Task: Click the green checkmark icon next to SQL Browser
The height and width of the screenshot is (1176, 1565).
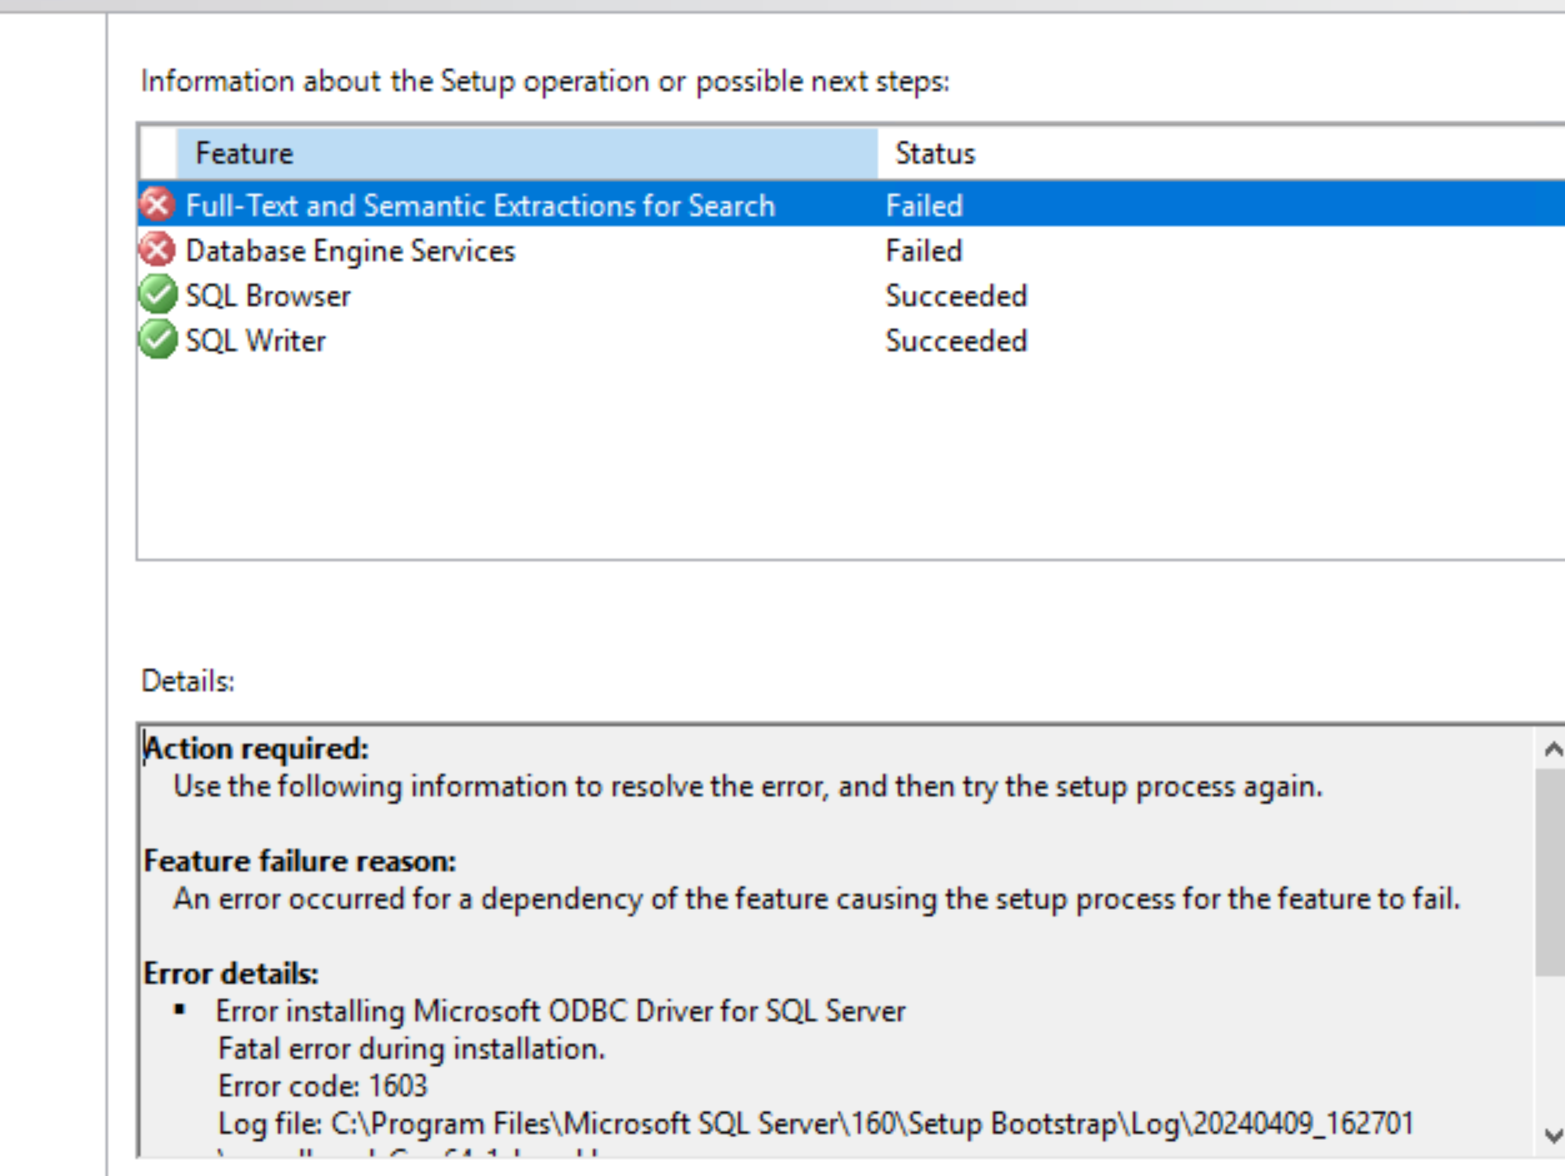Action: click(157, 295)
